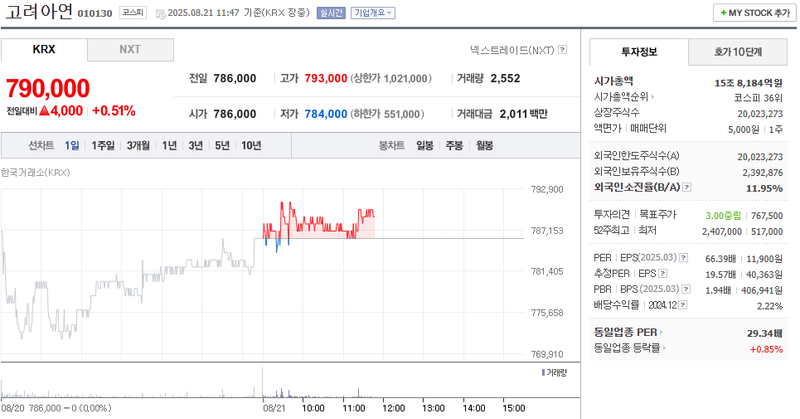
Task: Switch to the NXT tab
Action: 130,50
